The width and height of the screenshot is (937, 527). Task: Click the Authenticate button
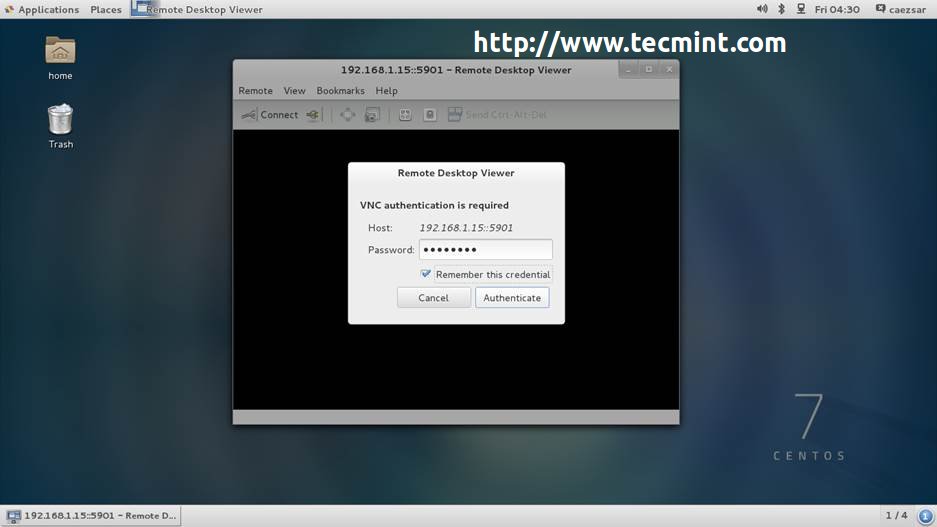[x=512, y=298]
